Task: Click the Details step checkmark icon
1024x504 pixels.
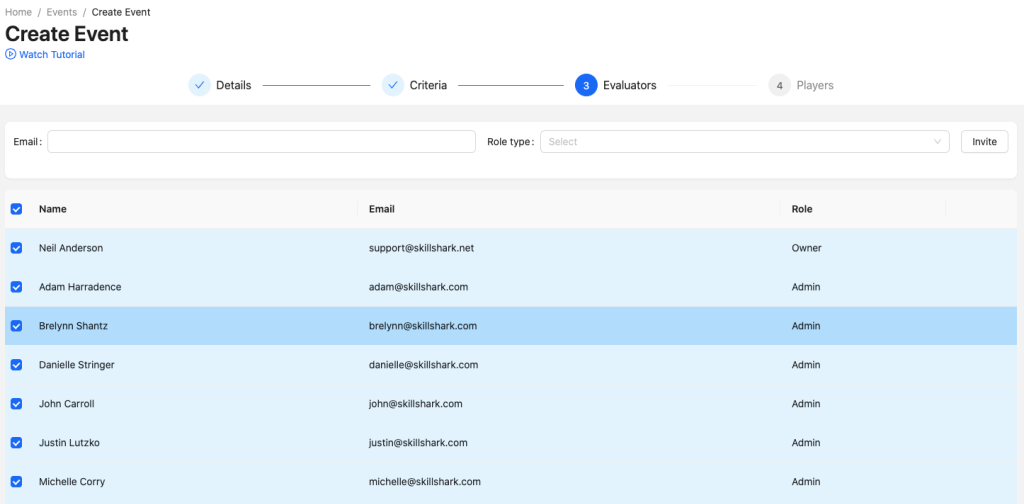Action: pyautogui.click(x=199, y=85)
